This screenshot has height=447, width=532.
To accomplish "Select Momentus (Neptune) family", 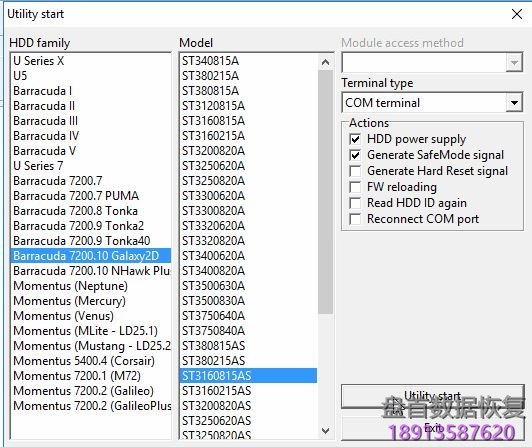I will point(91,286).
